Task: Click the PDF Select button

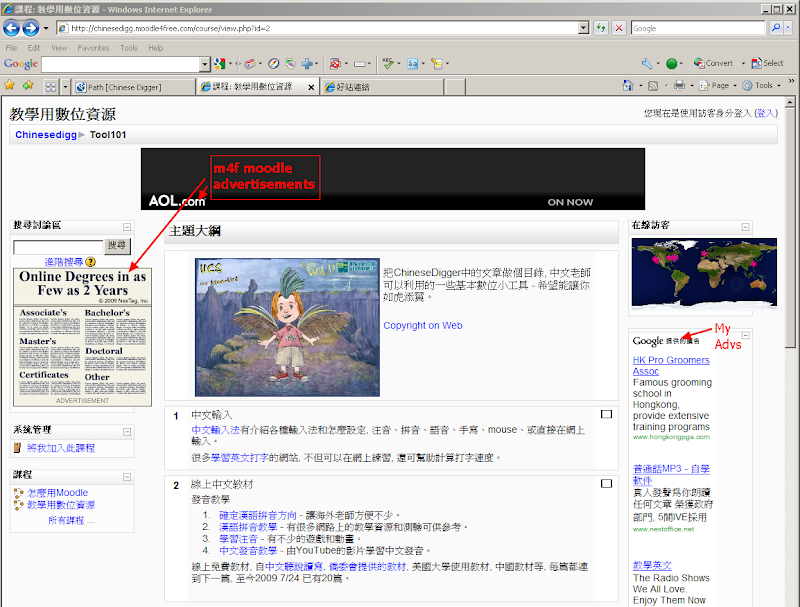Action: (767, 63)
